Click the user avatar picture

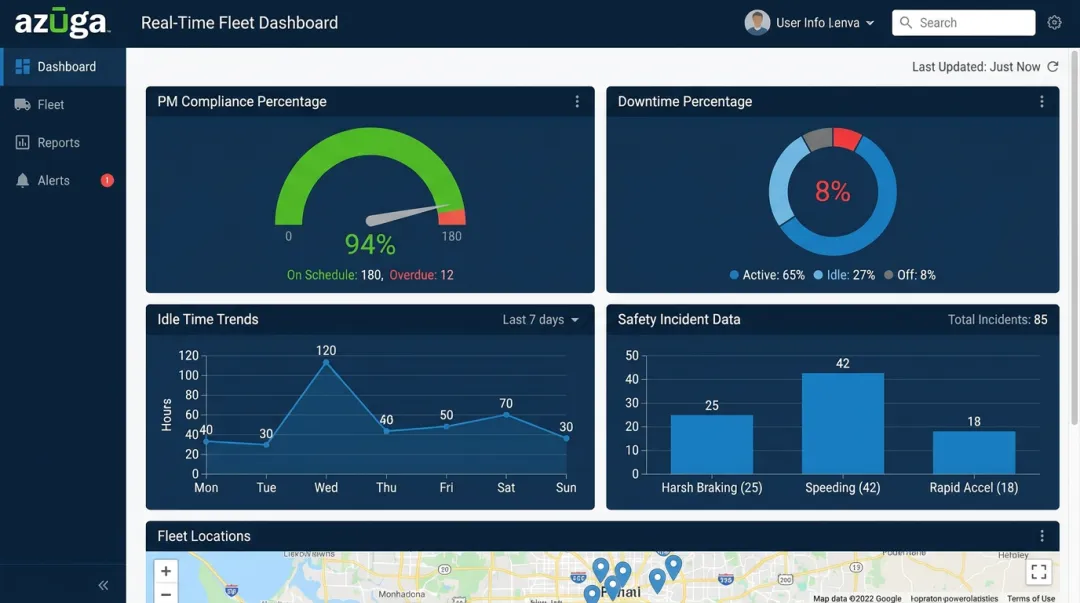757,23
